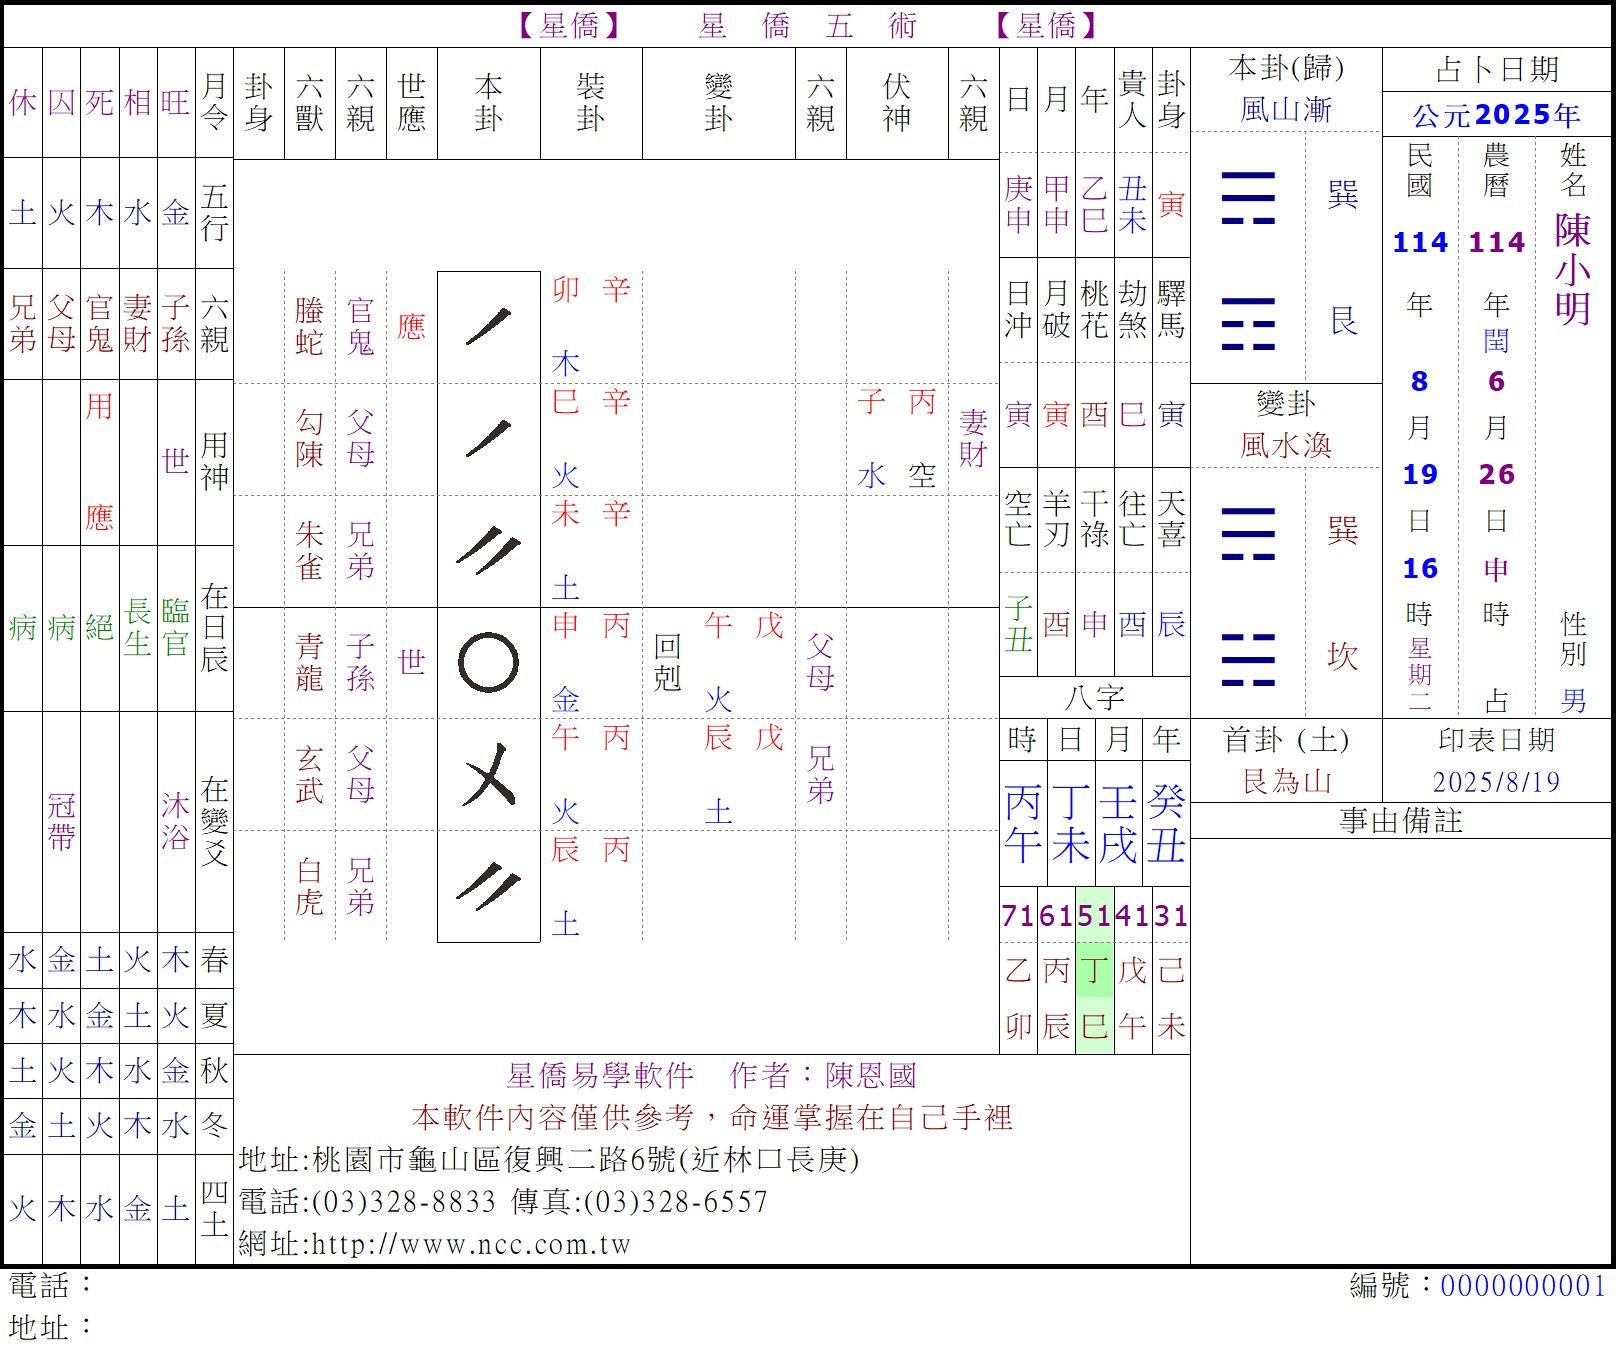Select the single slash line symbol beside 螣蛇

click(488, 327)
